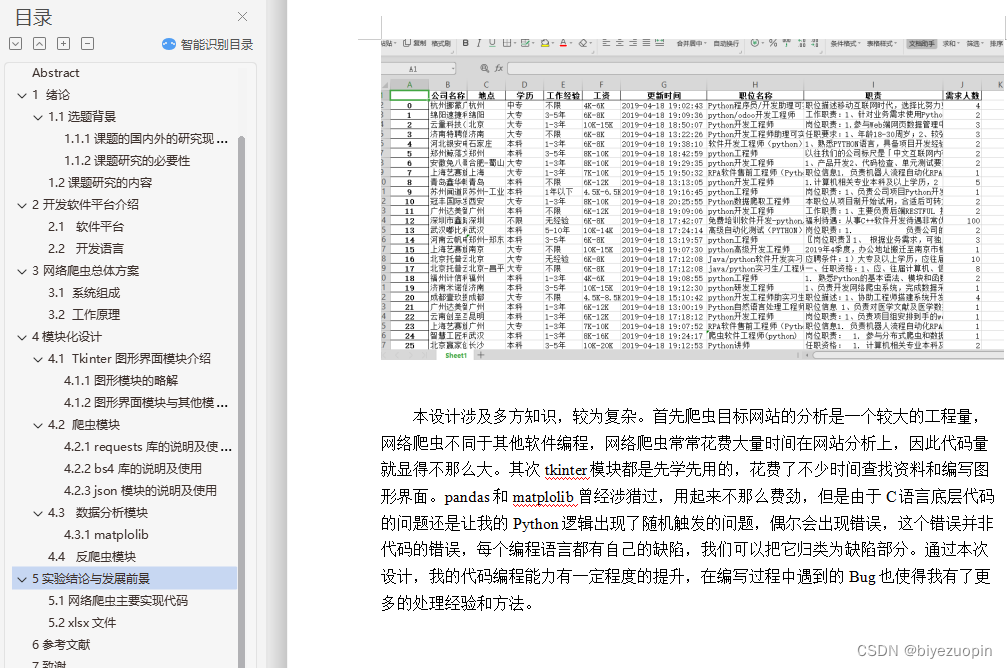Click the plus box icon under 目录 title
The height and width of the screenshot is (668, 1007).
coord(64,44)
